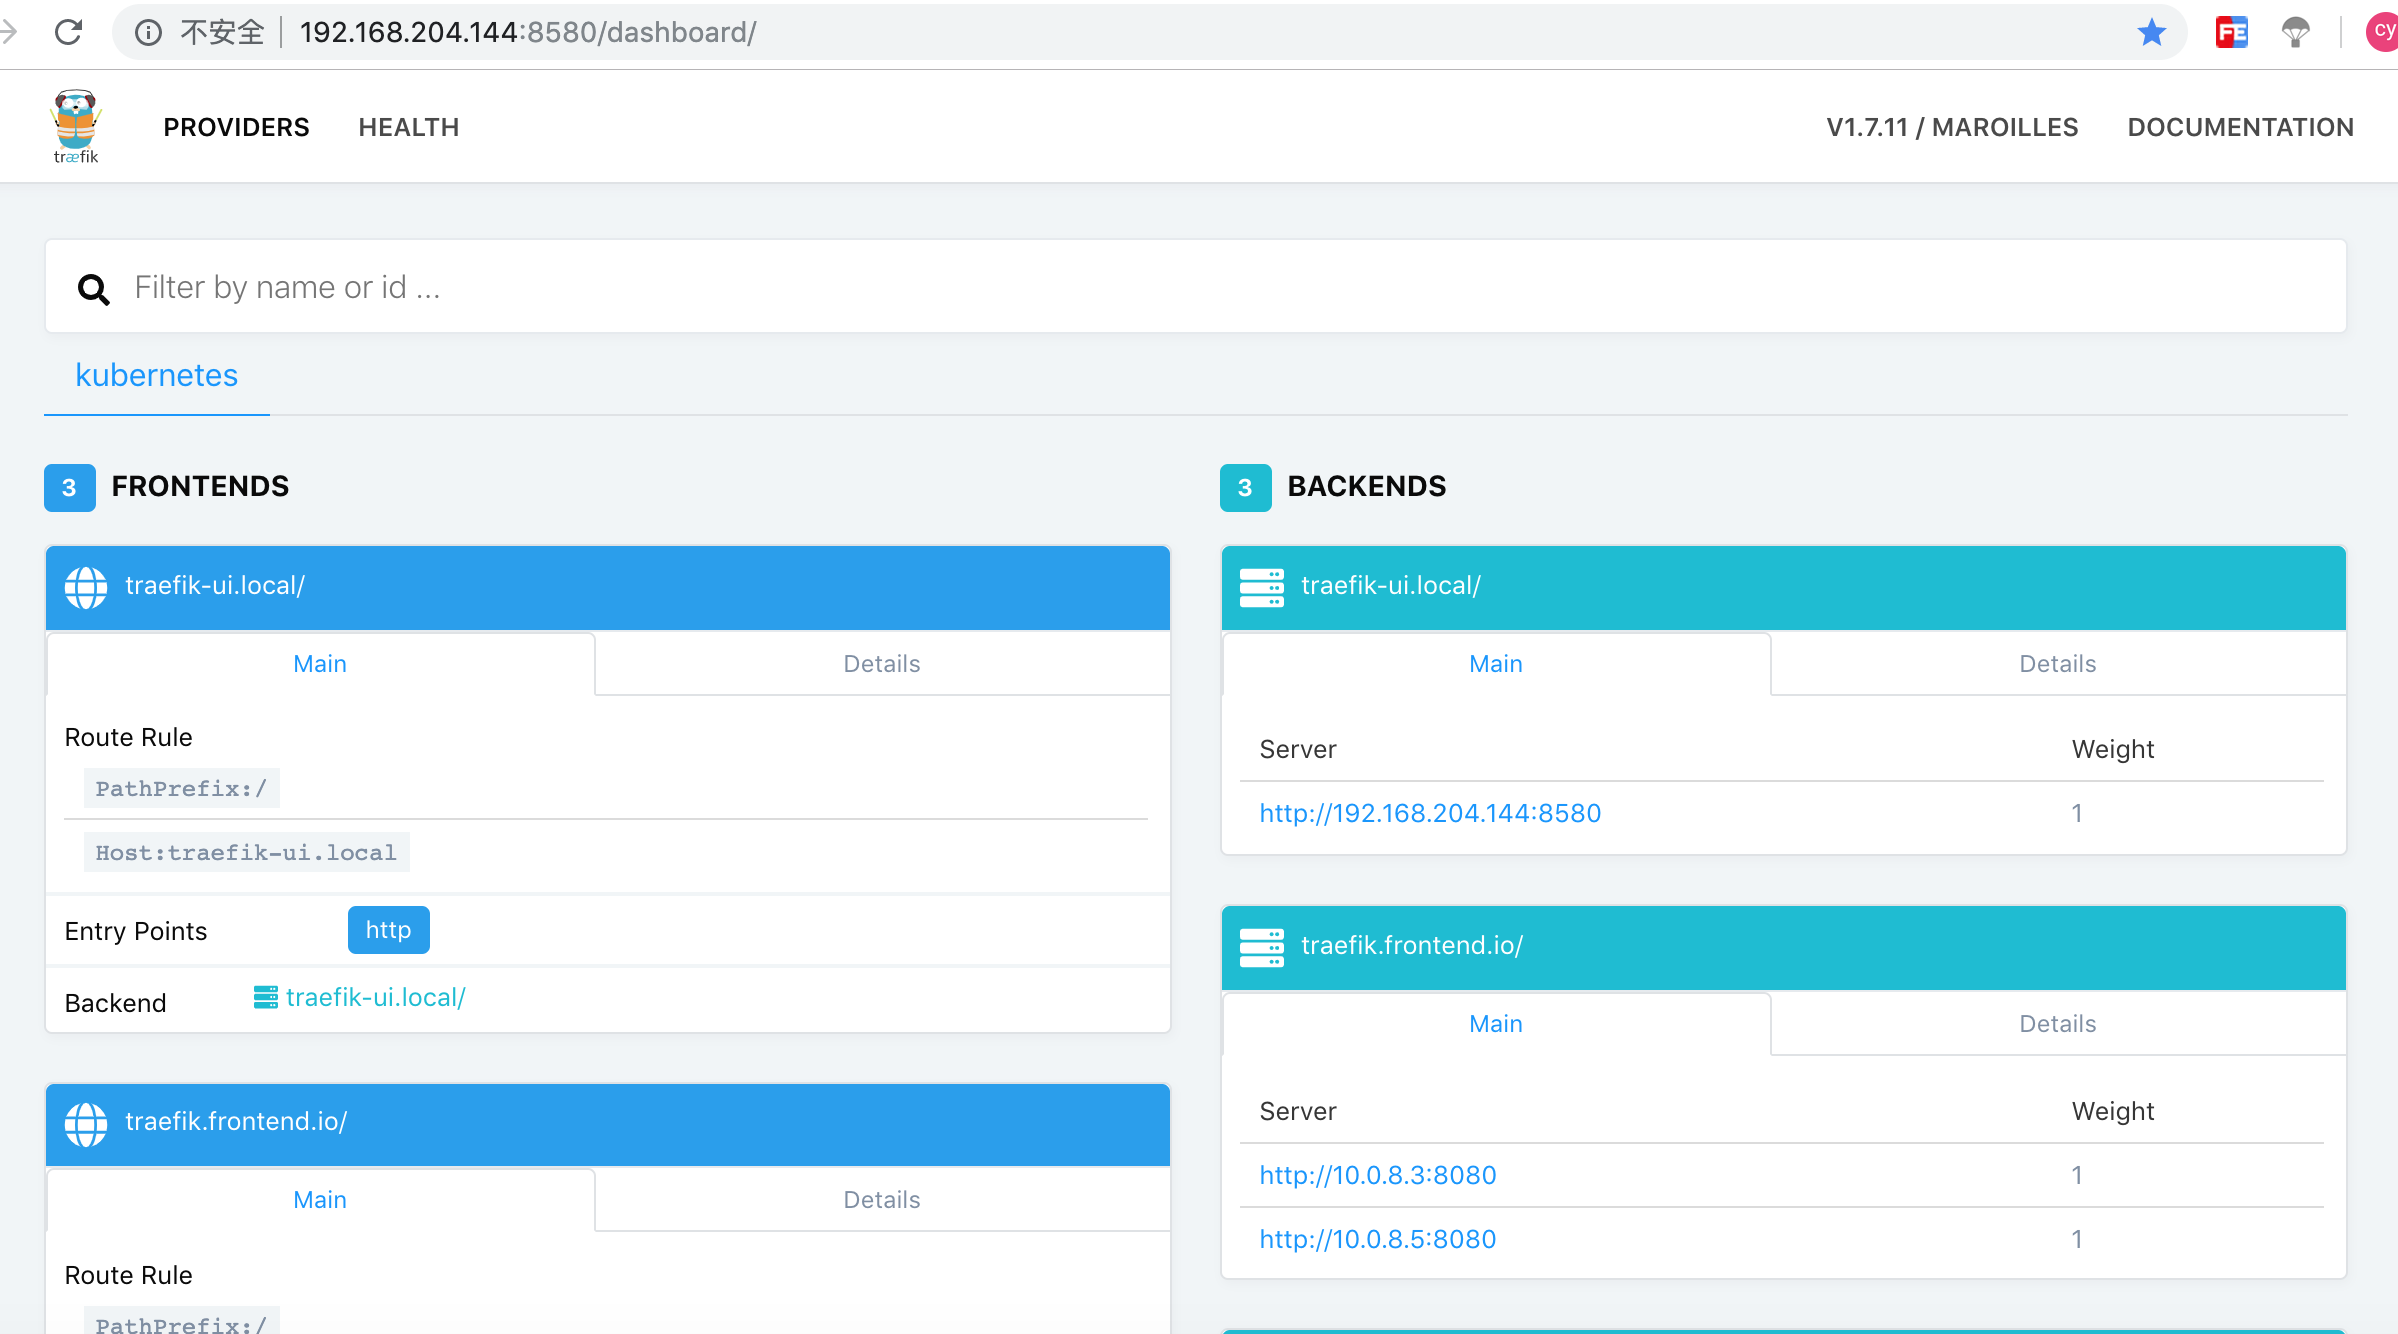Screen dimensions: 2398x1334
Task: Click the pink profile avatar icon
Action: click(x=2382, y=31)
